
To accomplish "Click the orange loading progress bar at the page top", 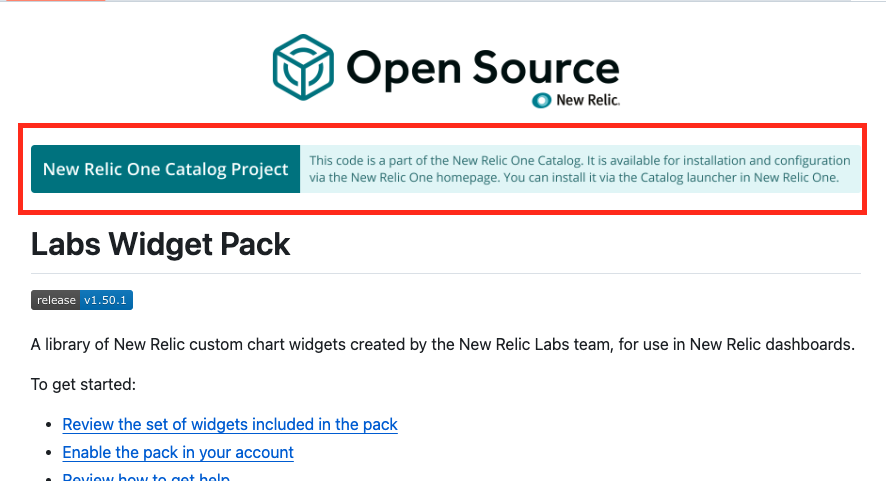I will pyautogui.click(x=53, y=1).
